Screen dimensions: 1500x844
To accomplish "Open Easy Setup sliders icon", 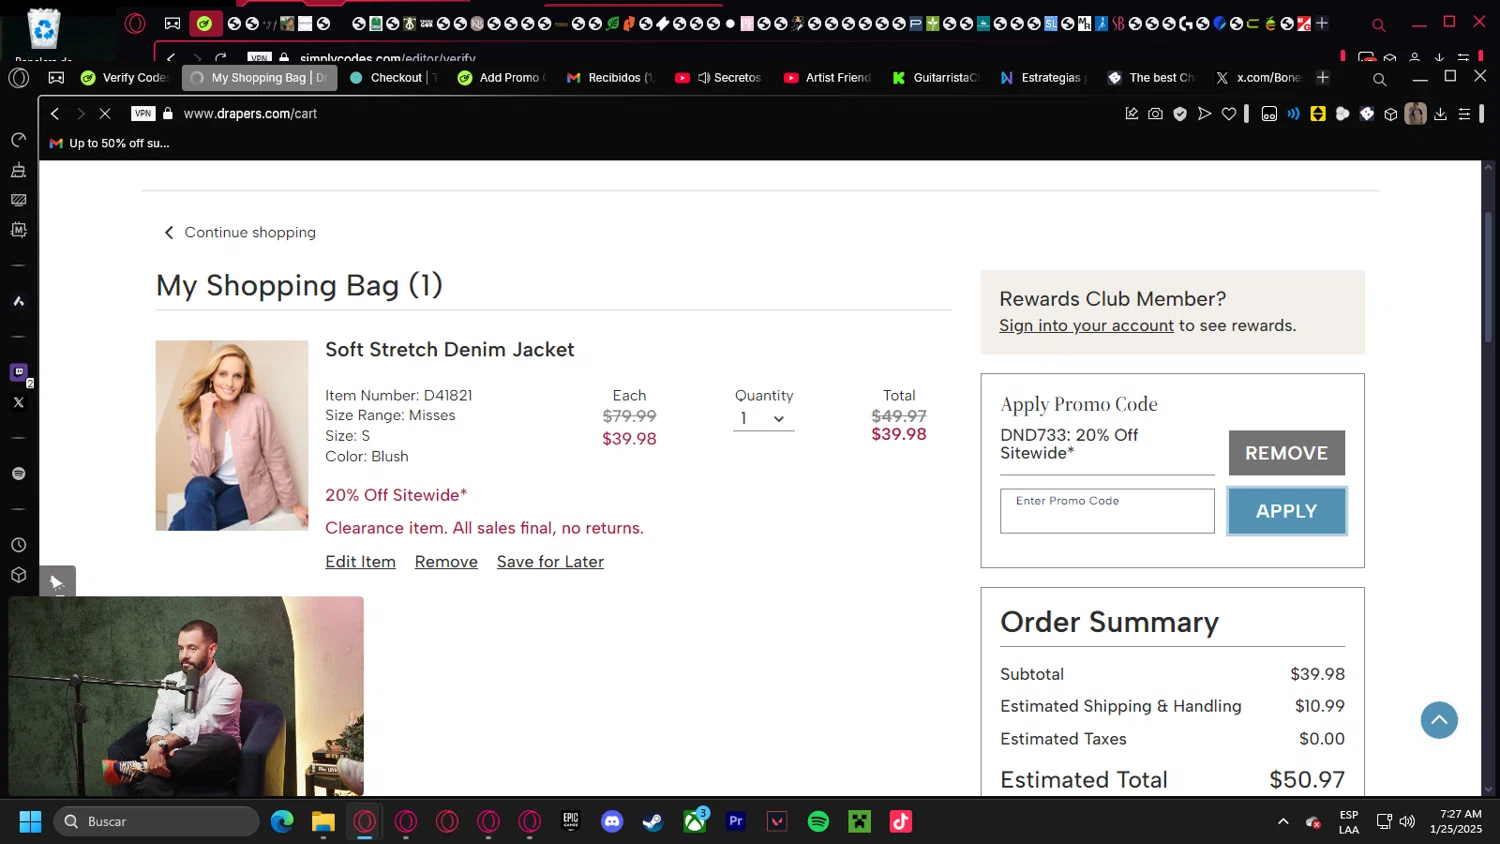I will pos(1464,114).
